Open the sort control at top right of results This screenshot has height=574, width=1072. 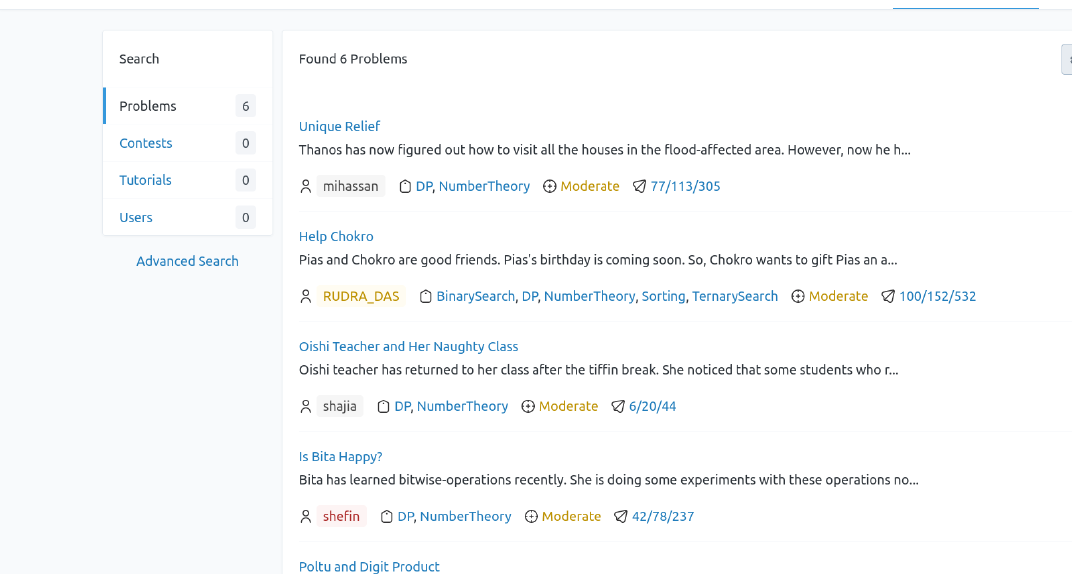pos(1066,59)
